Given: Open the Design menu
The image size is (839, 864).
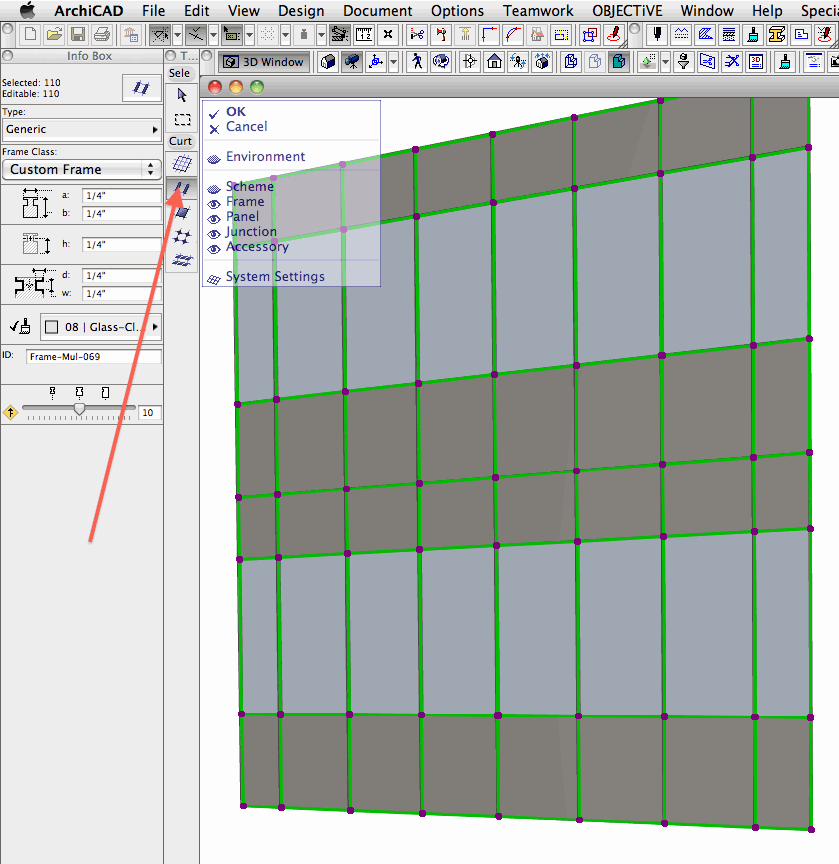Looking at the screenshot, I should click(x=301, y=11).
